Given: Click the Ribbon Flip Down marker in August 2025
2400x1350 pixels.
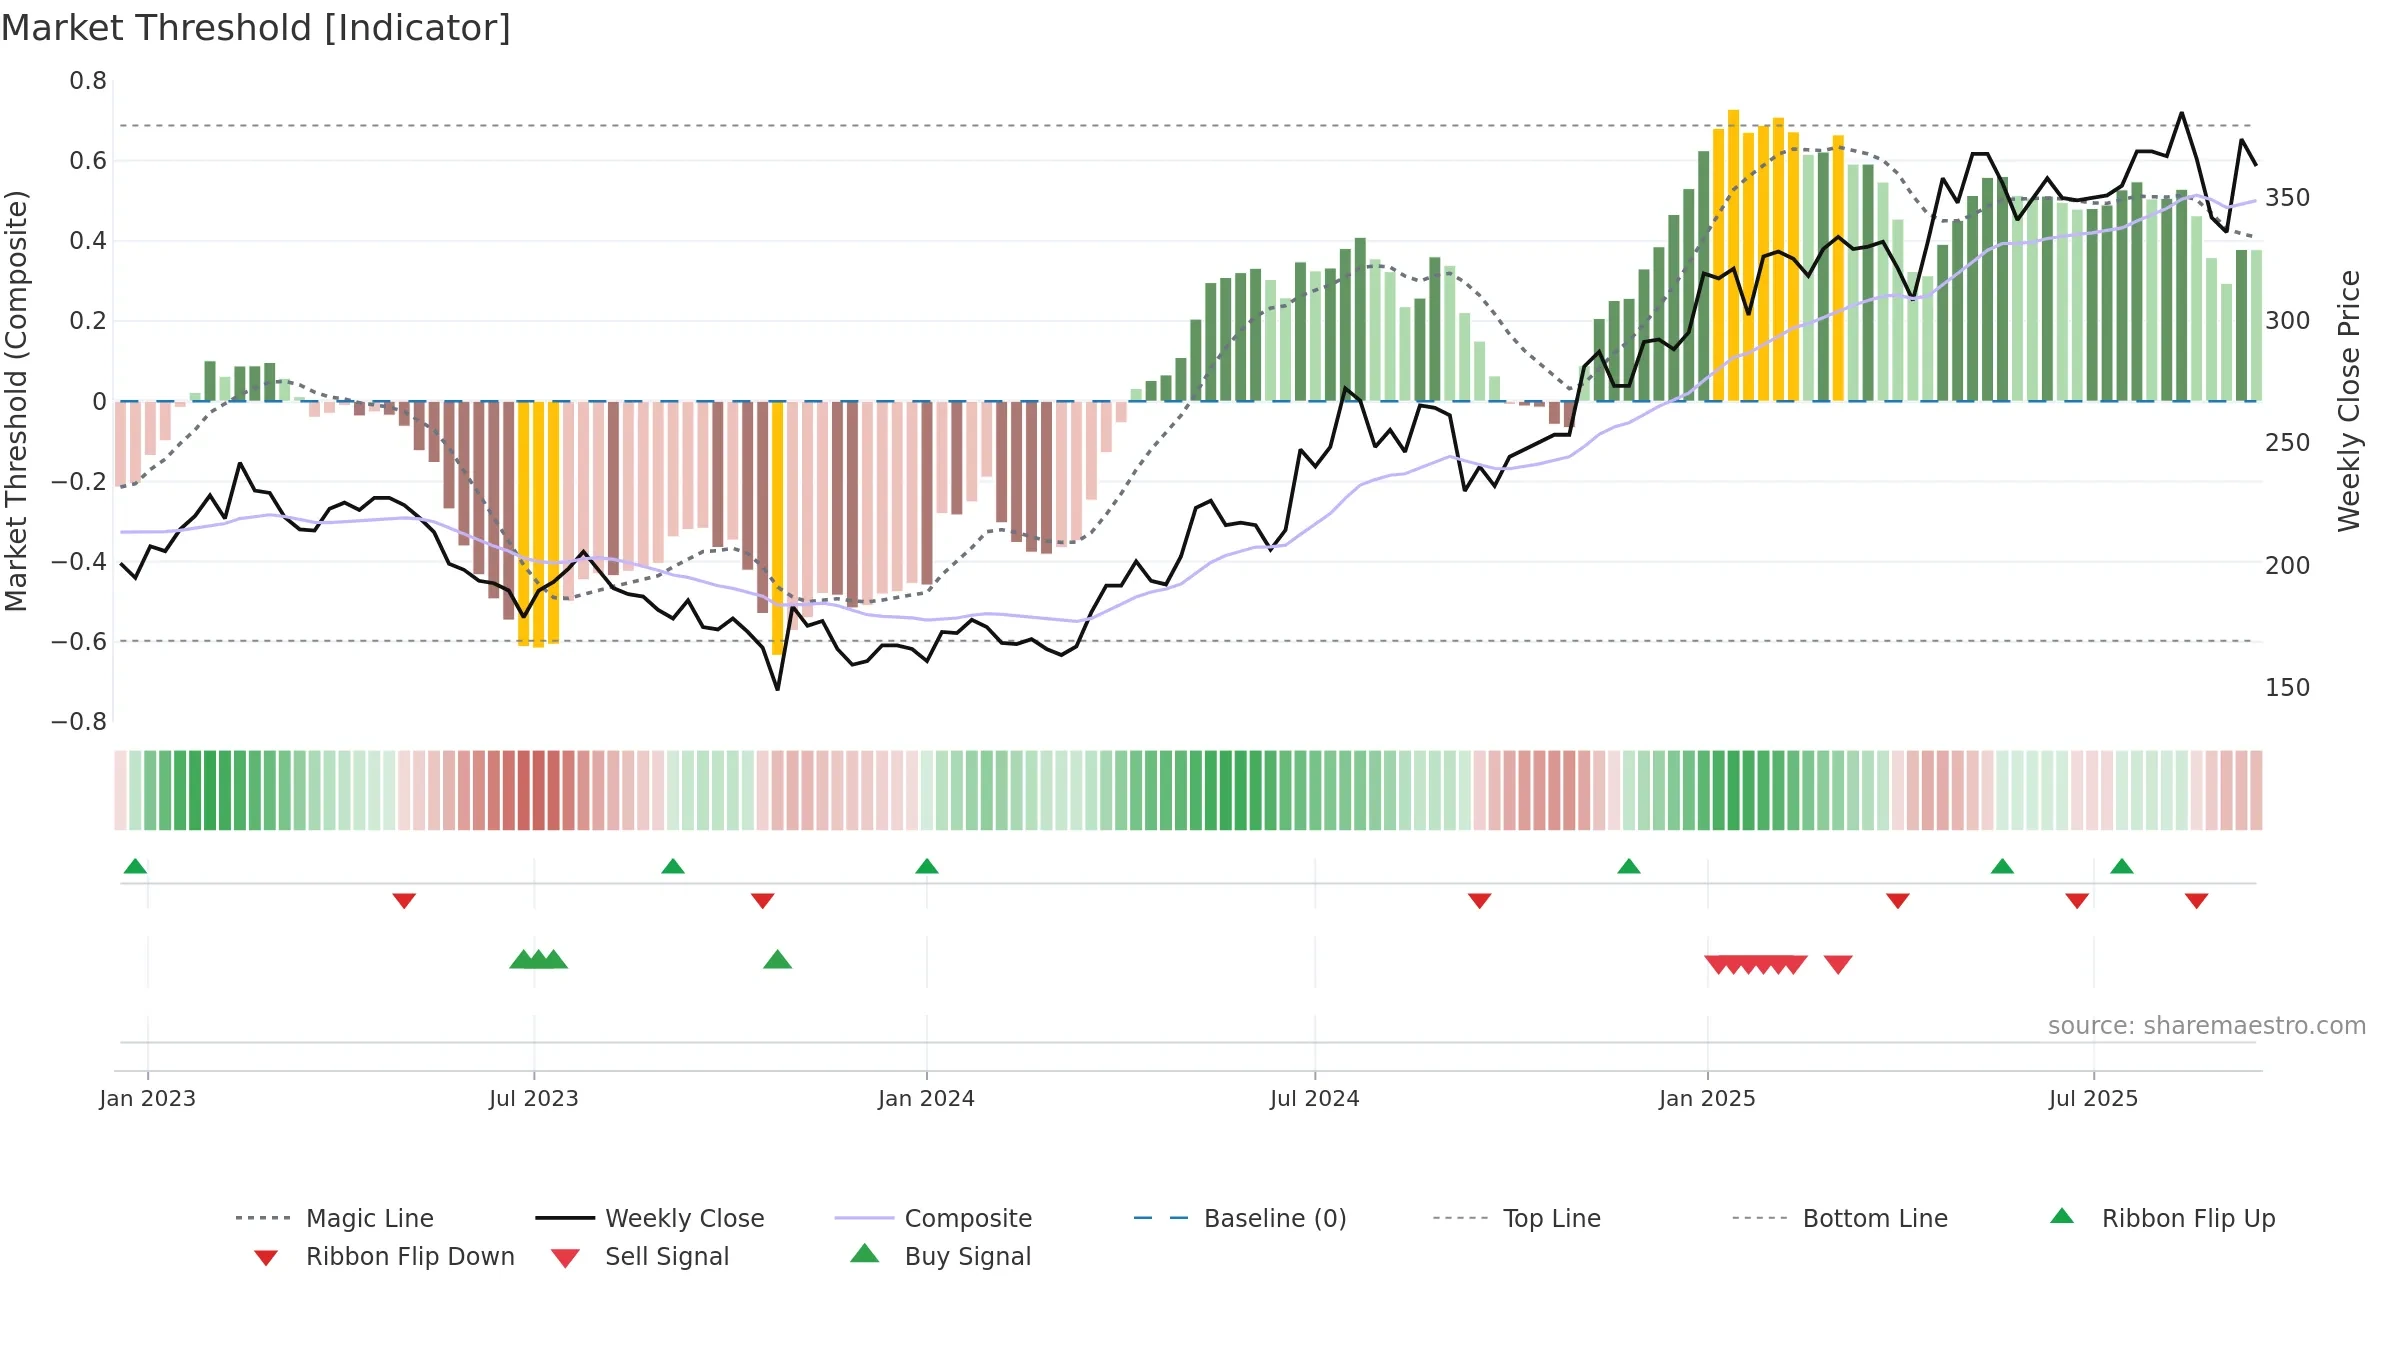Looking at the screenshot, I should [x=2197, y=901].
